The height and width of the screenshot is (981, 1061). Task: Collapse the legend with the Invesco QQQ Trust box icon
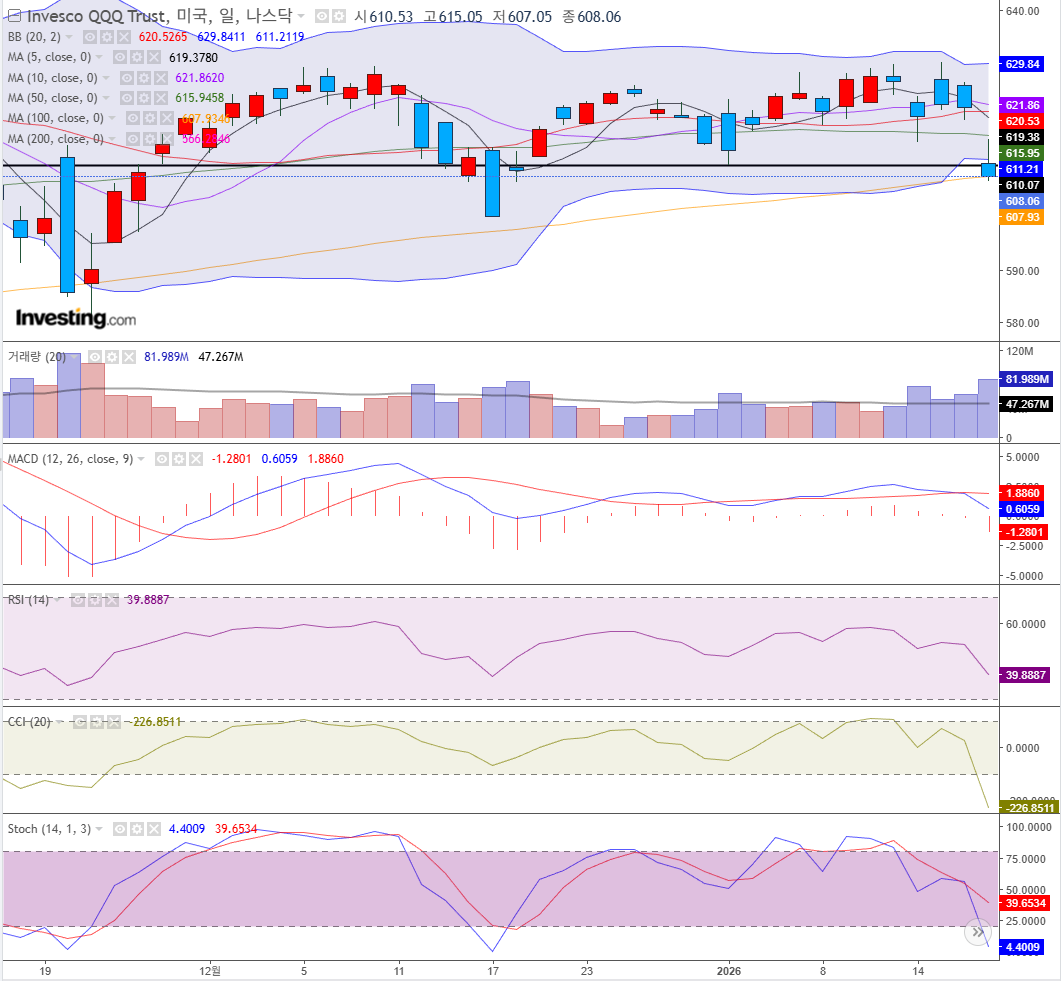(x=14, y=16)
